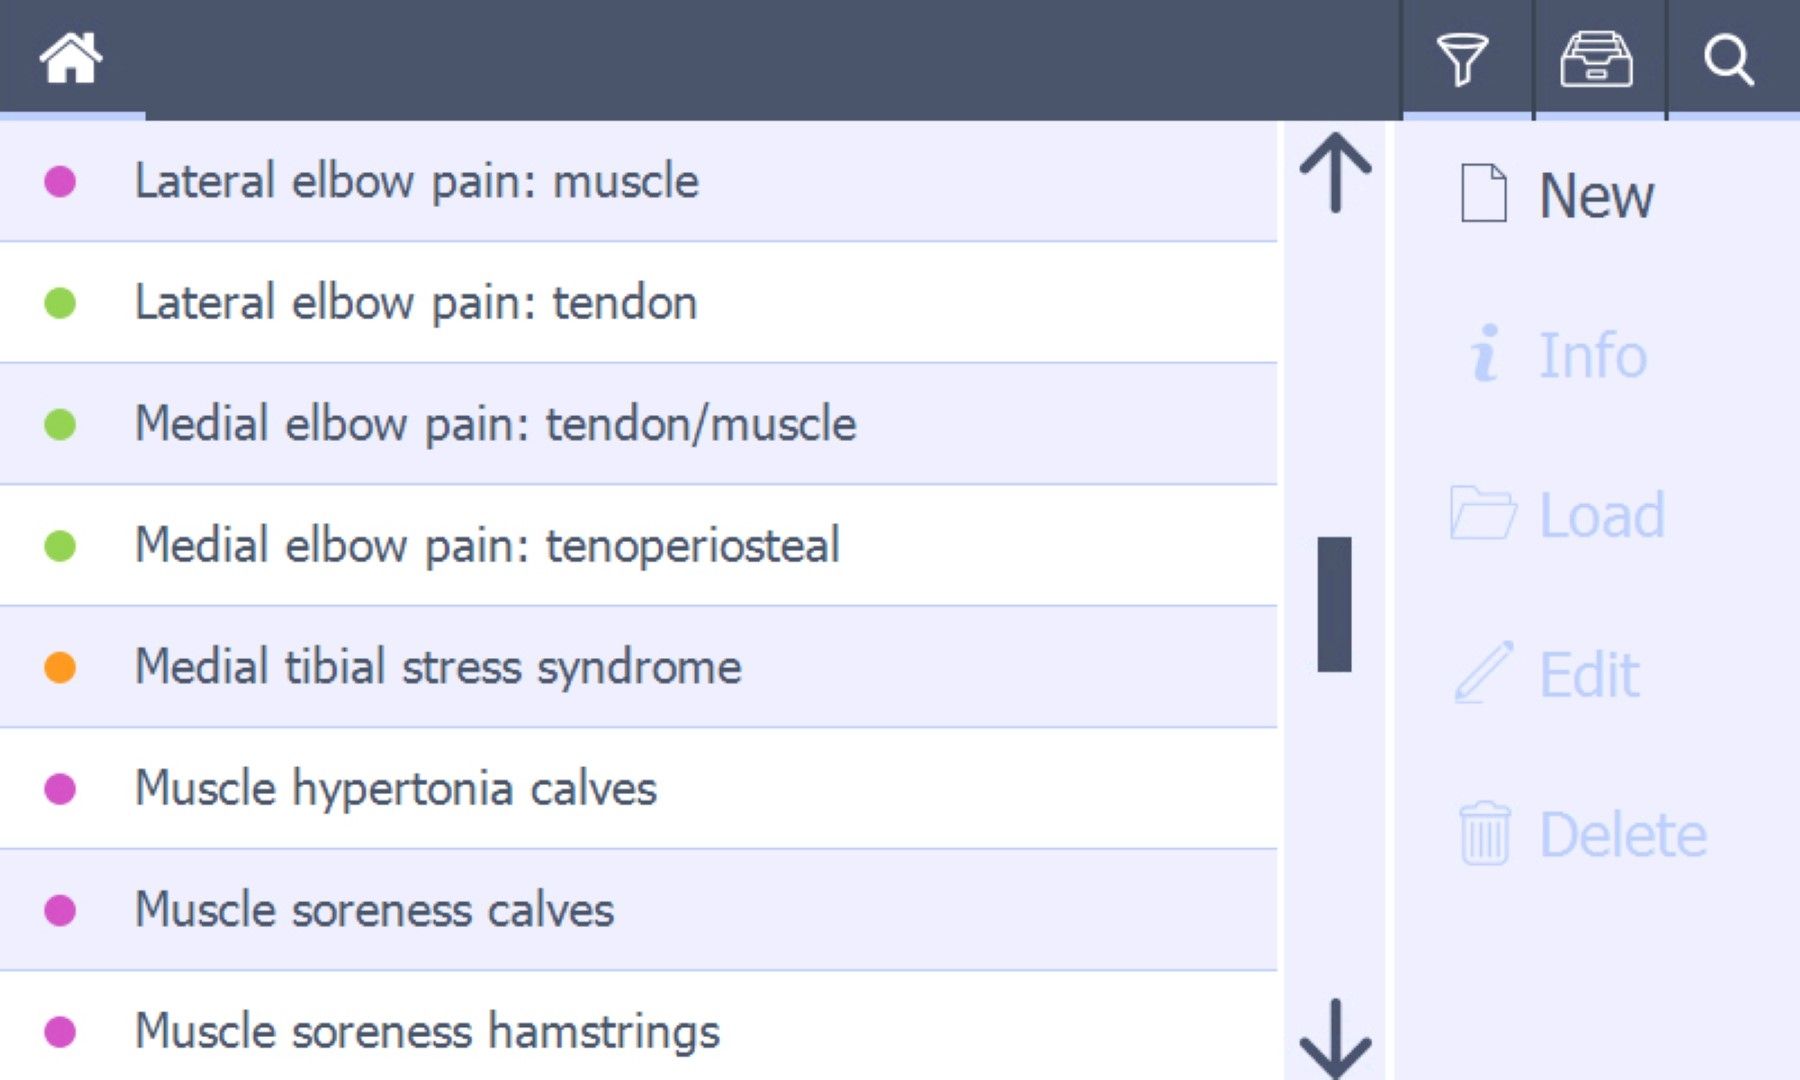
Task: Select Lateral elbow pain: muscle
Action: [417, 182]
